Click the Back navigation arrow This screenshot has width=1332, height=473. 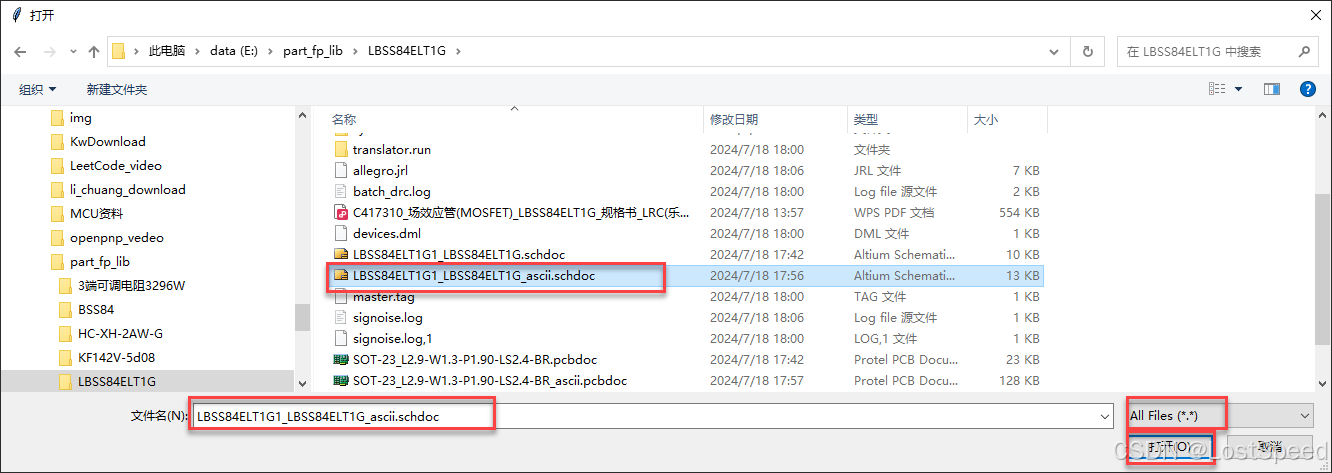19,51
